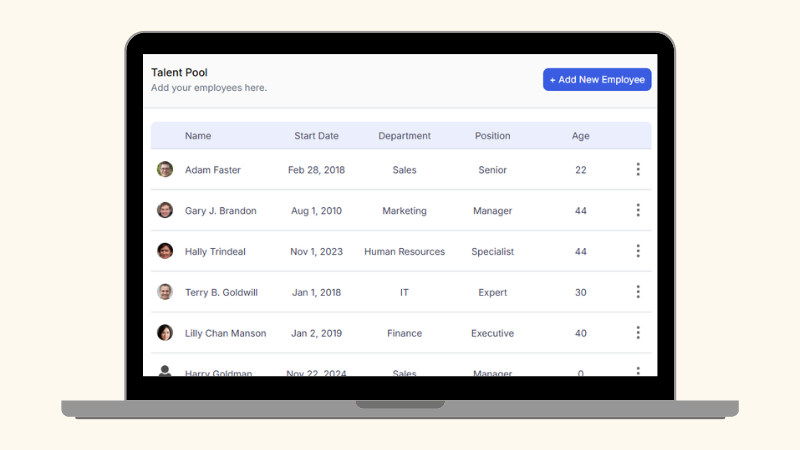Select the name Lilly Chan Manson
Screen dimensions: 800x450
[226, 333]
